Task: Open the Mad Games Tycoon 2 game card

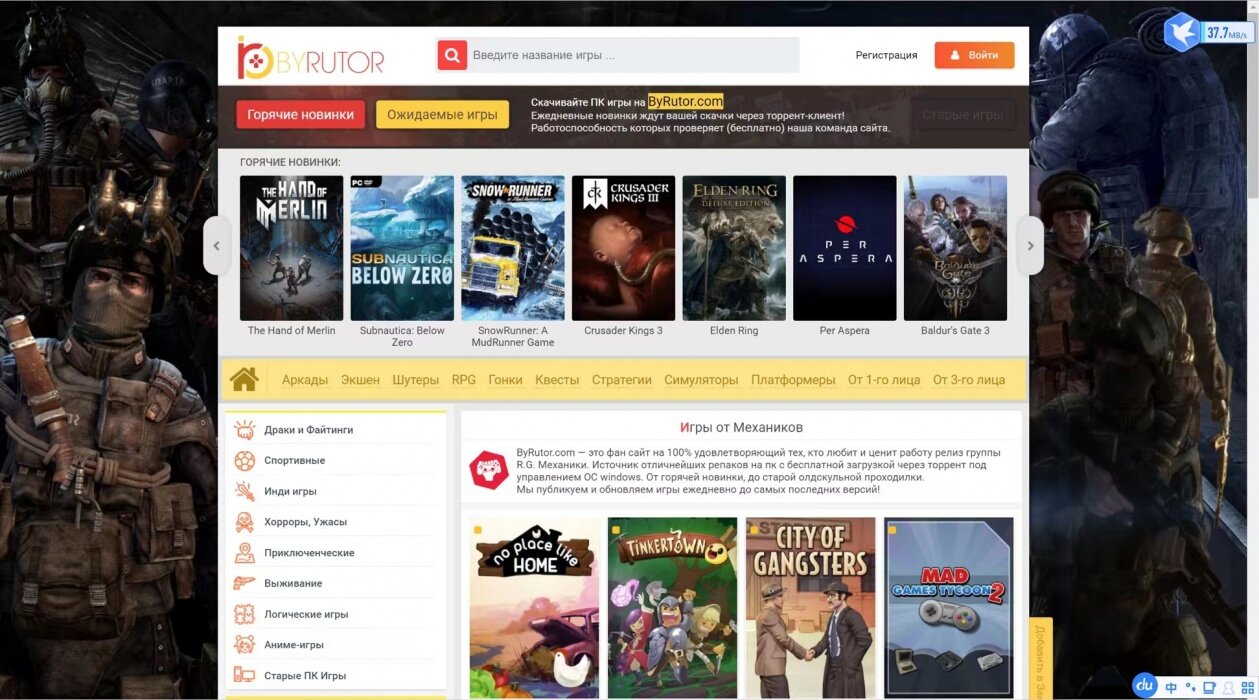Action: (949, 608)
